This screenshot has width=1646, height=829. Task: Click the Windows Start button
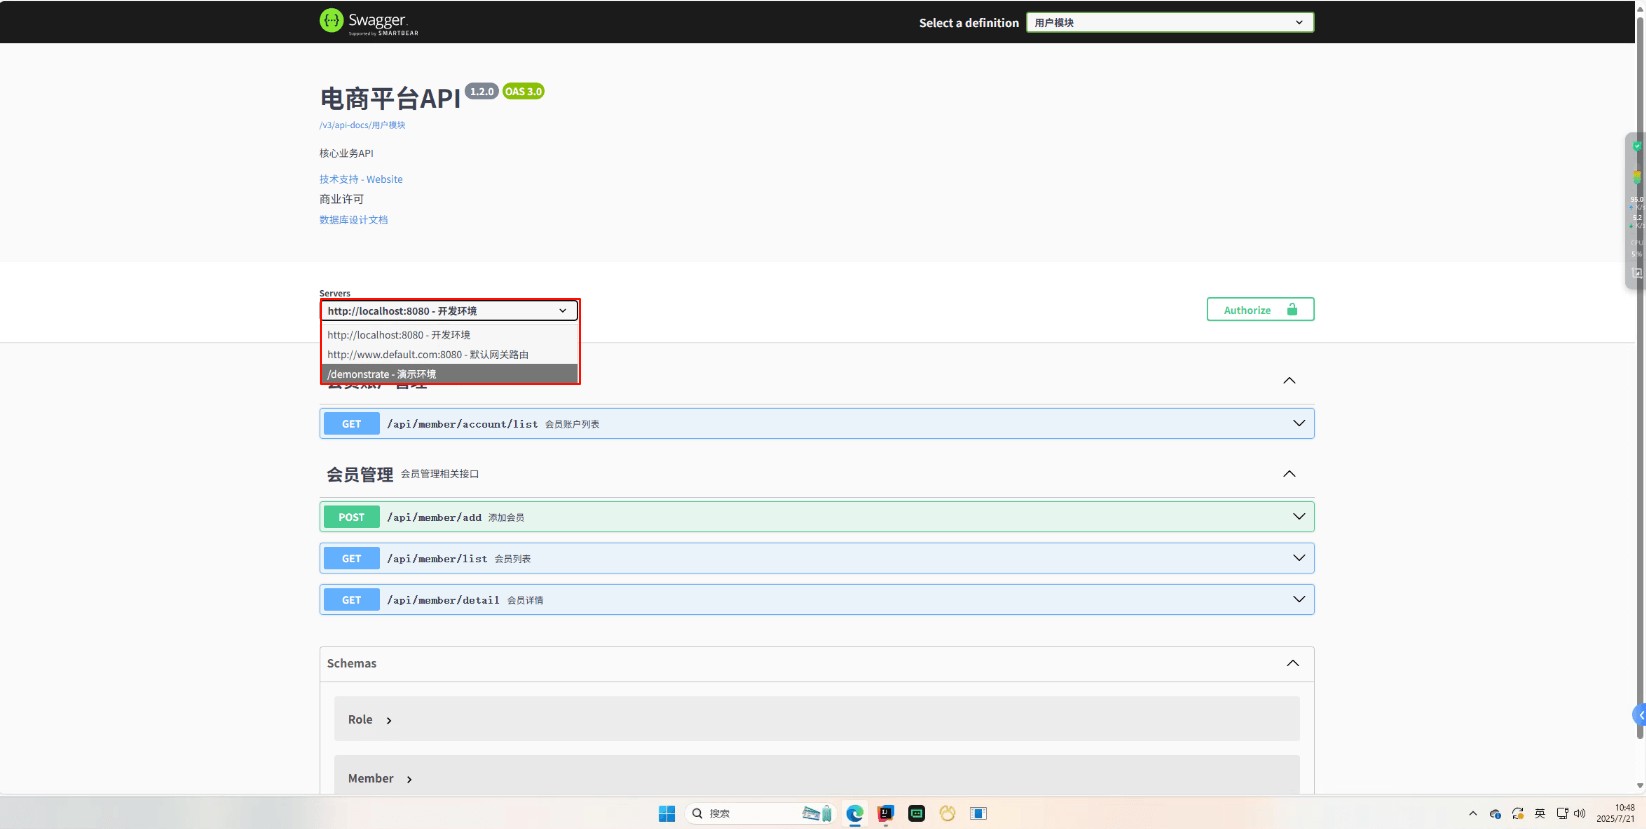click(x=667, y=814)
